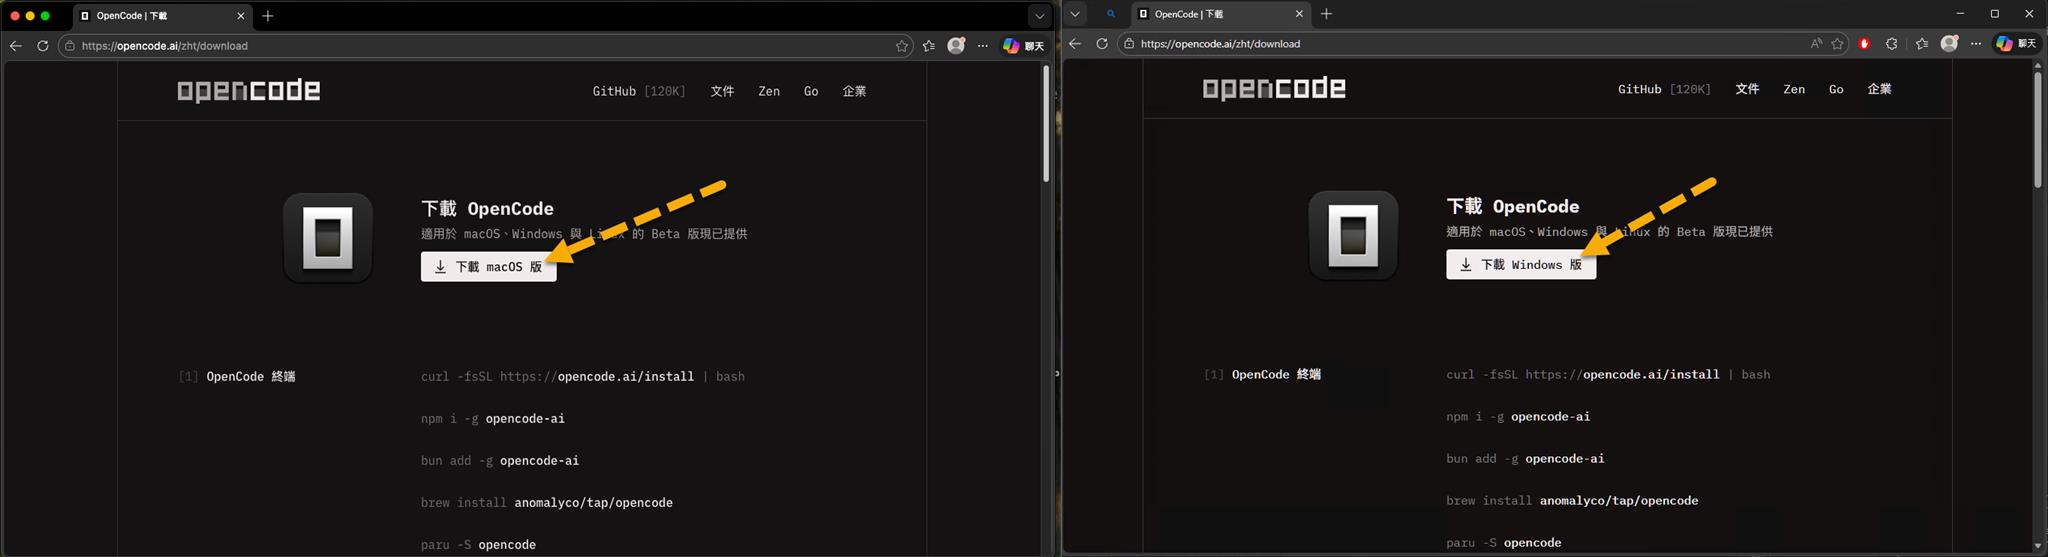2048x557 pixels.
Task: Open a new tab in the macOS browser
Action: (267, 16)
